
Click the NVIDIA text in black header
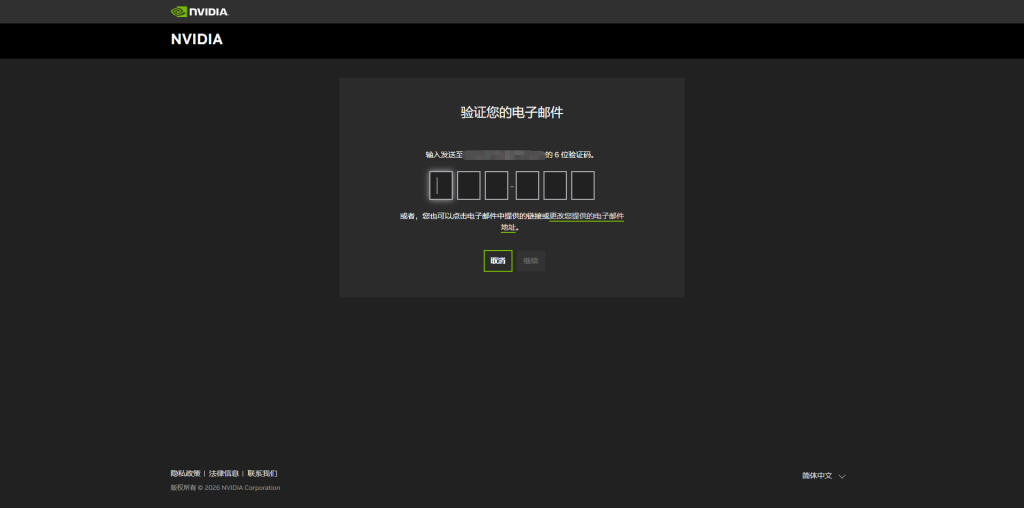pyautogui.click(x=197, y=40)
